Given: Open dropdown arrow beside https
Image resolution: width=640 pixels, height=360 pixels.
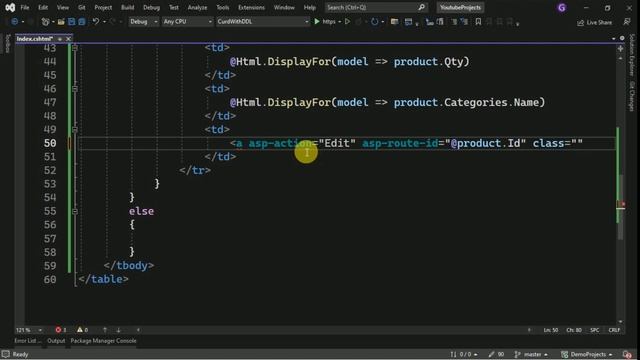Looking at the screenshot, I should [x=340, y=22].
